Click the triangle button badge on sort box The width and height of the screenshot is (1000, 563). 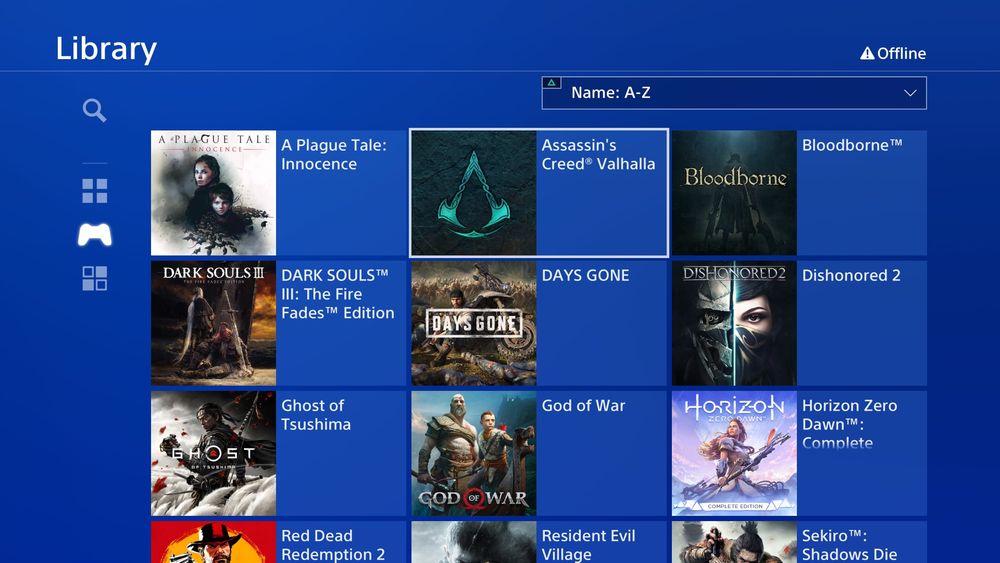(552, 83)
